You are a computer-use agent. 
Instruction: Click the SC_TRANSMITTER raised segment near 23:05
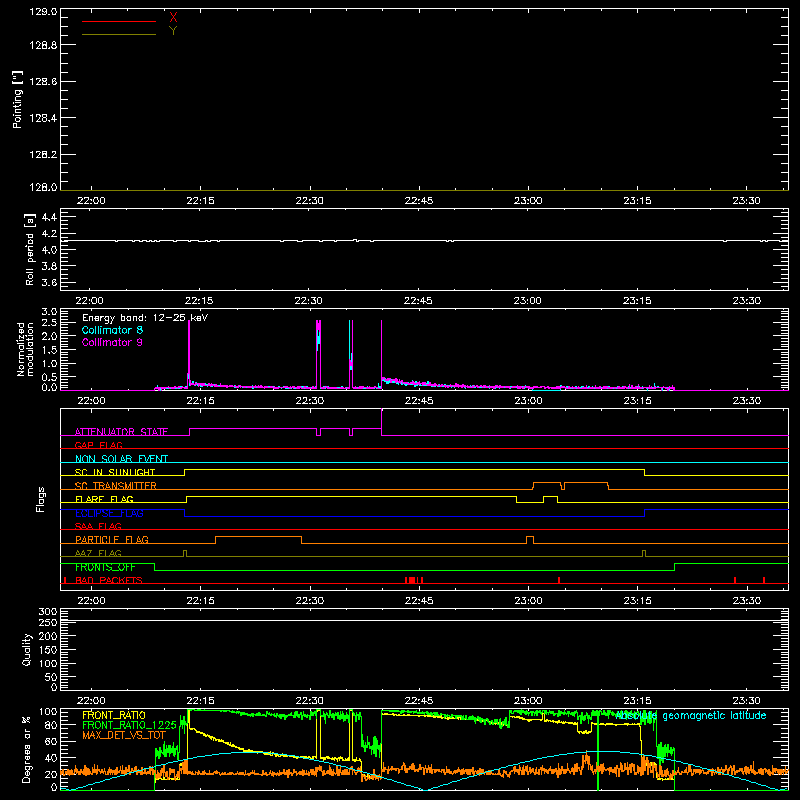click(570, 483)
